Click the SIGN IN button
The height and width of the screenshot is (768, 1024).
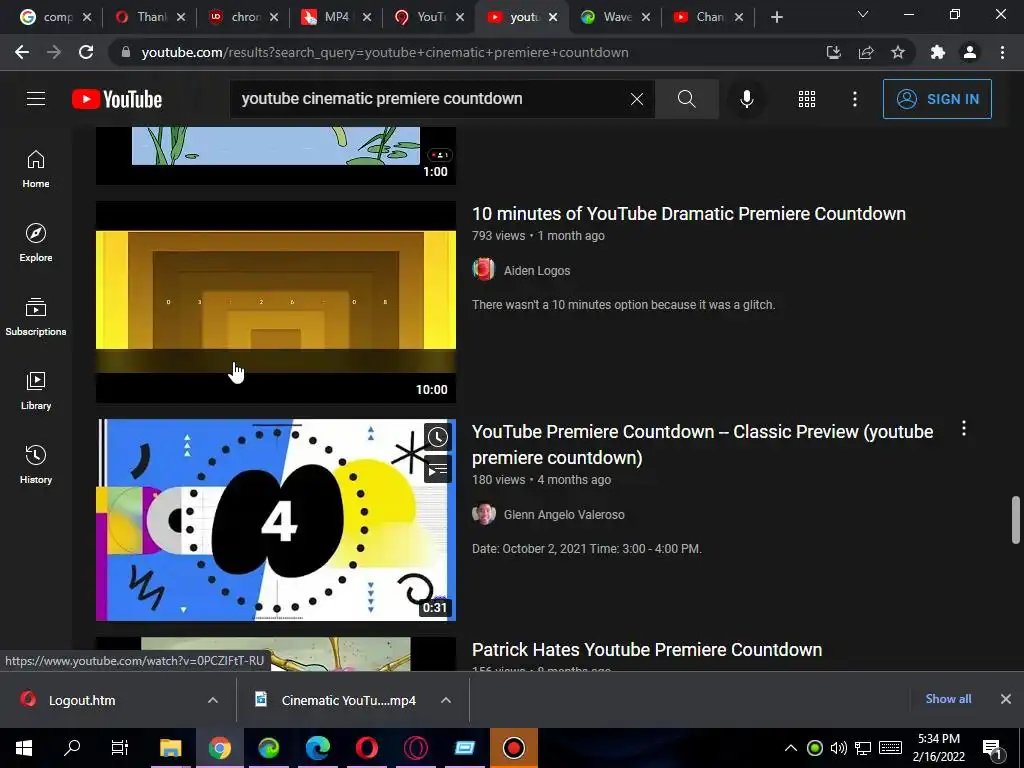pyautogui.click(x=937, y=99)
